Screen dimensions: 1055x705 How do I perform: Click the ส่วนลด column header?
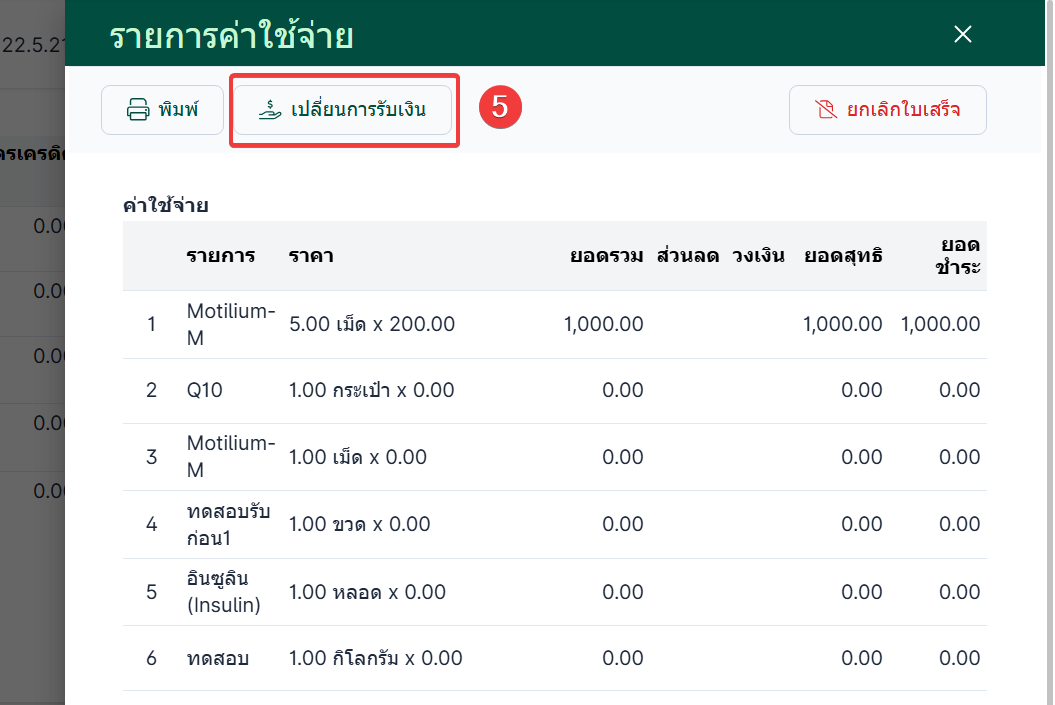click(688, 256)
